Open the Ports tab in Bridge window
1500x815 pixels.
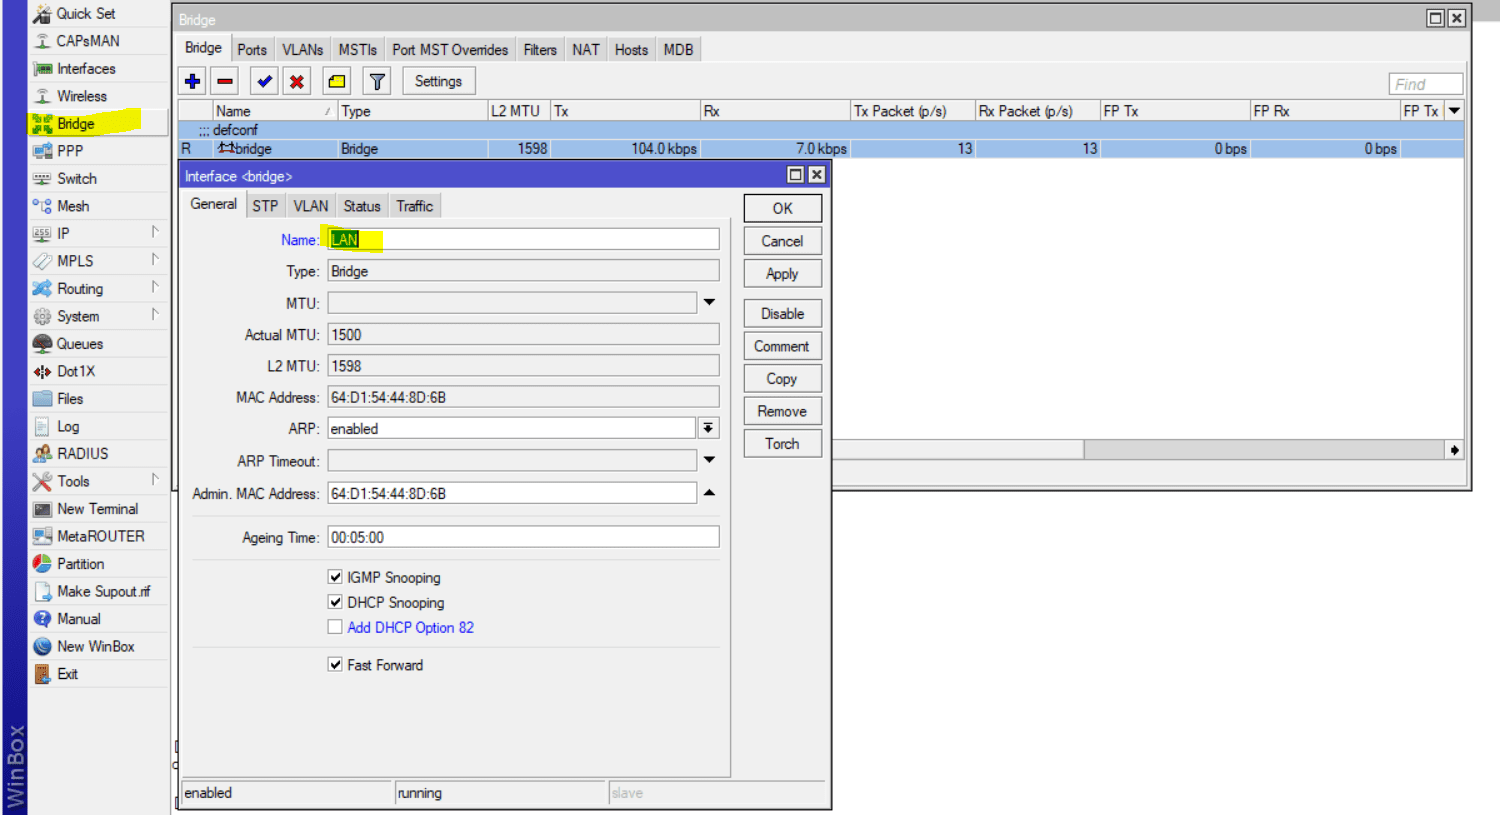[x=252, y=50]
